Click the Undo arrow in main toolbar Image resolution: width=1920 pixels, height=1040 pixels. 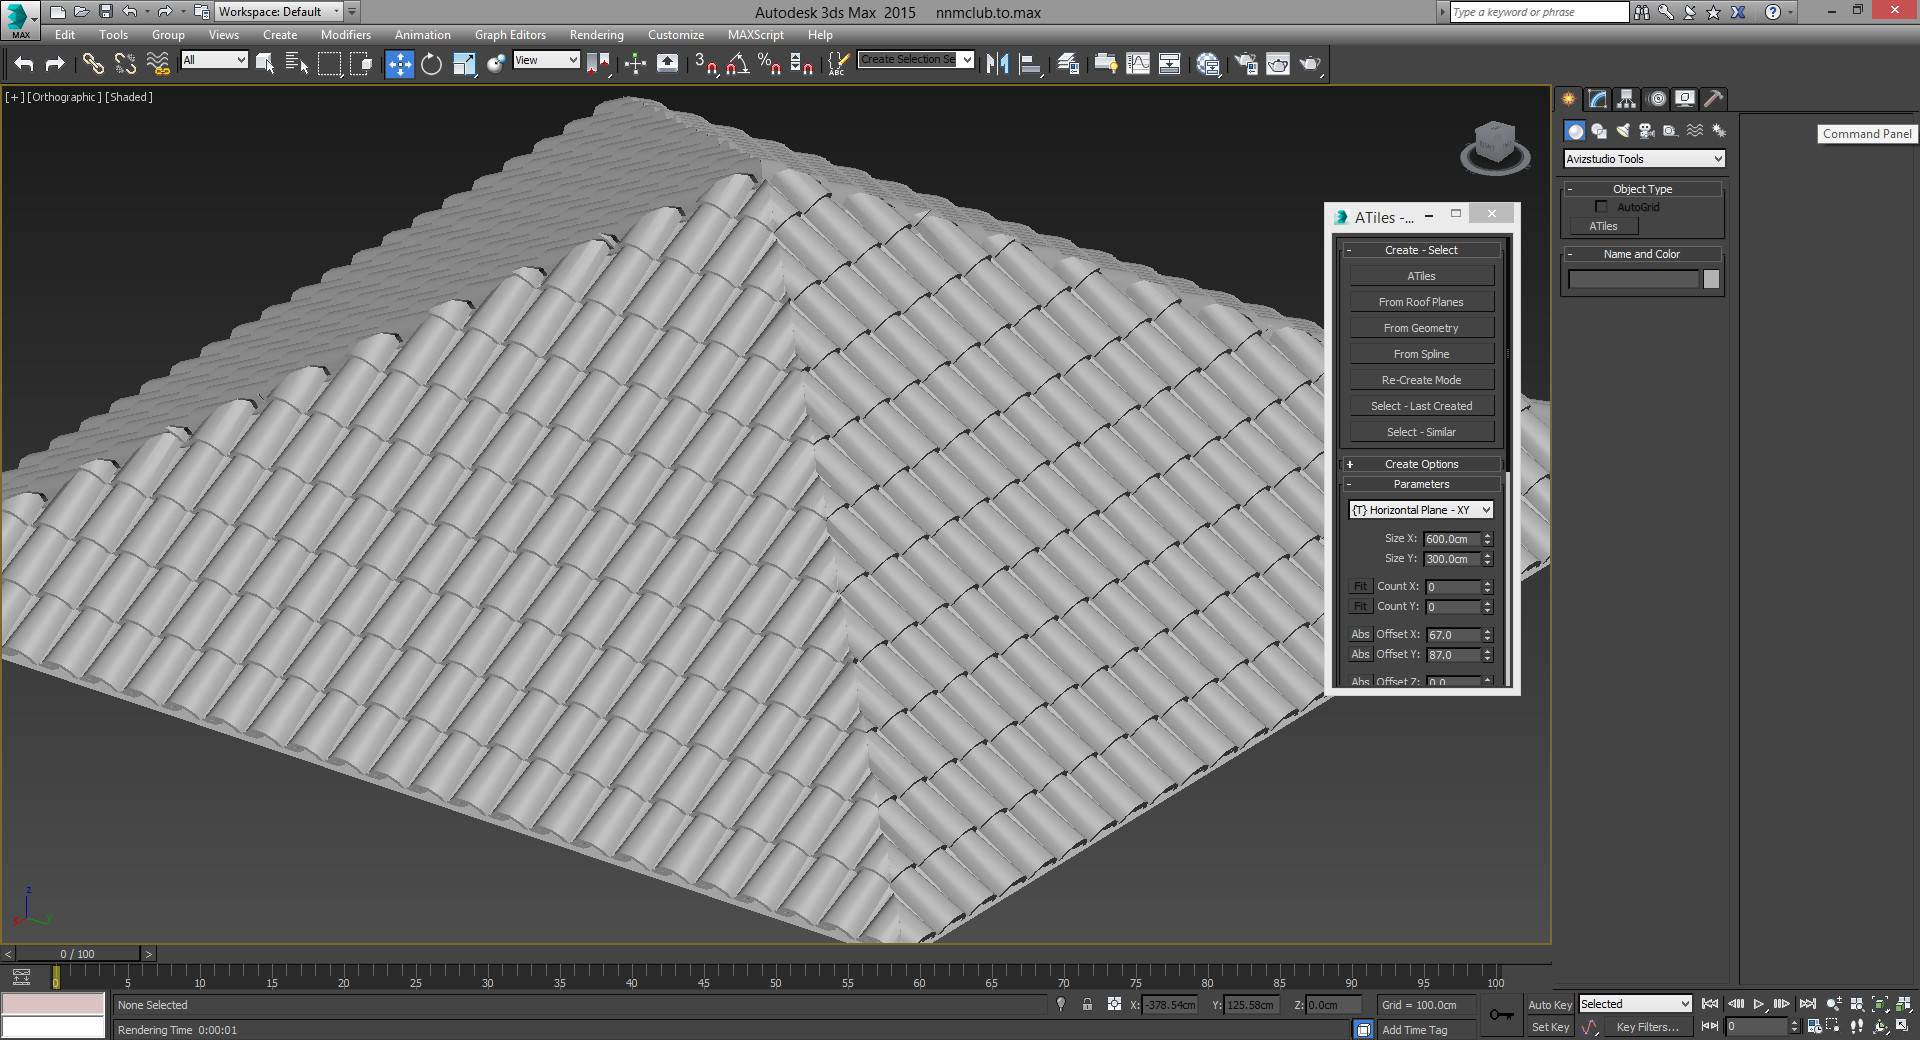click(x=24, y=64)
